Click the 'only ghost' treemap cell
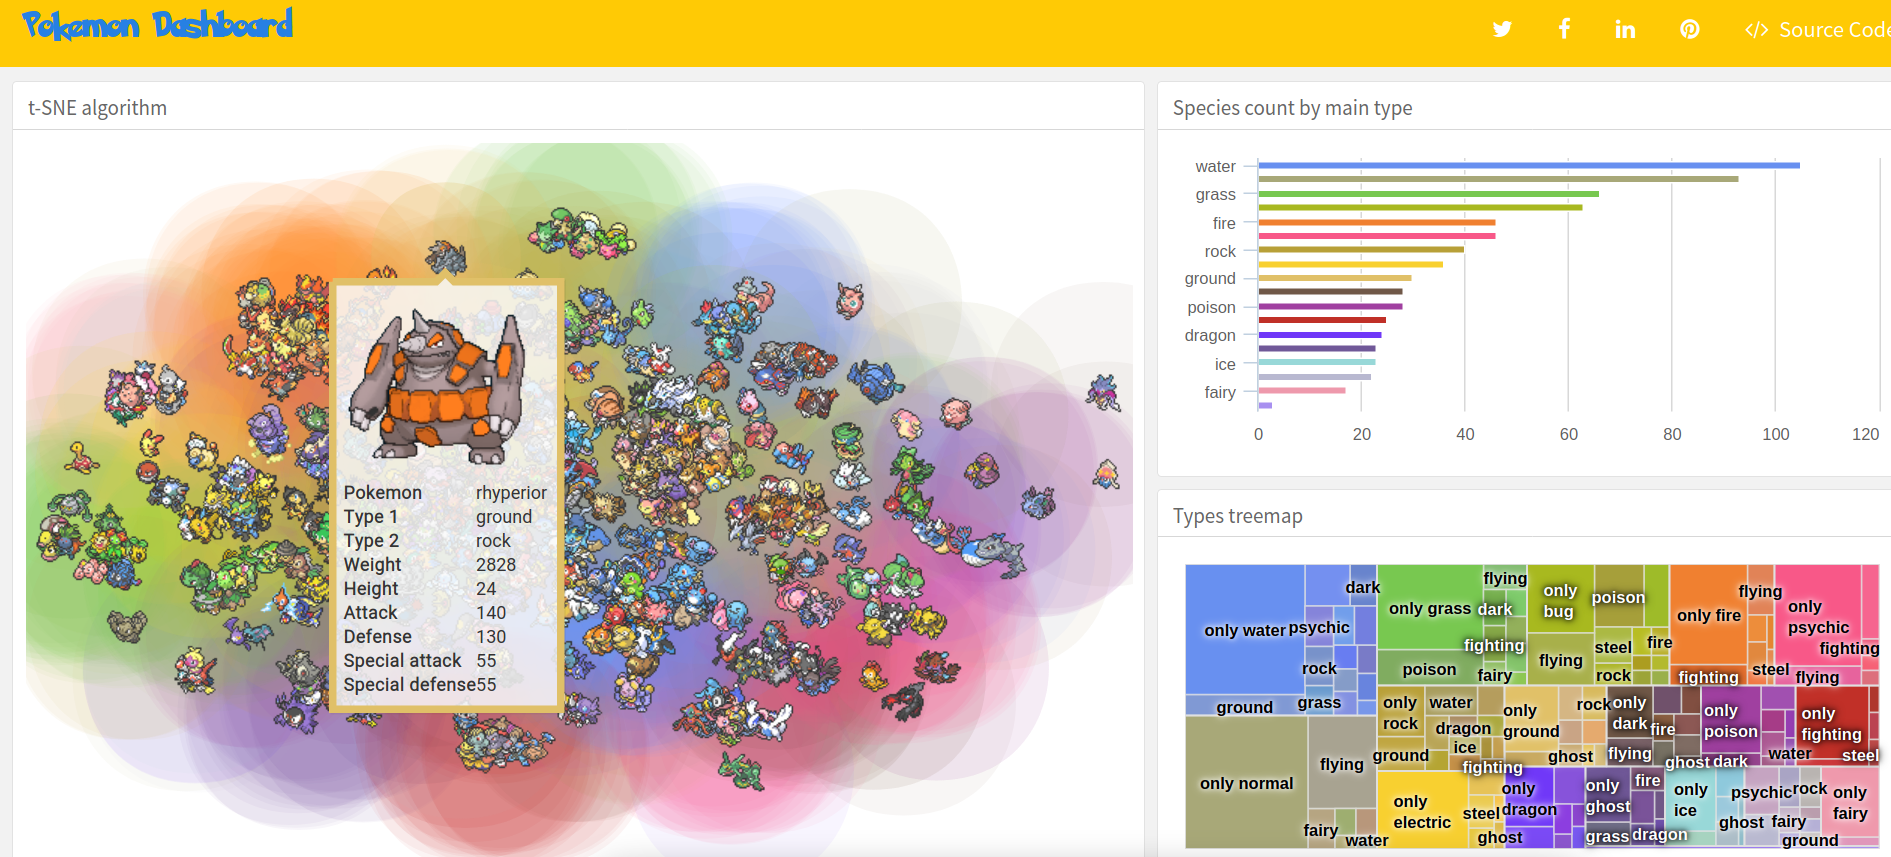 click(x=1607, y=795)
